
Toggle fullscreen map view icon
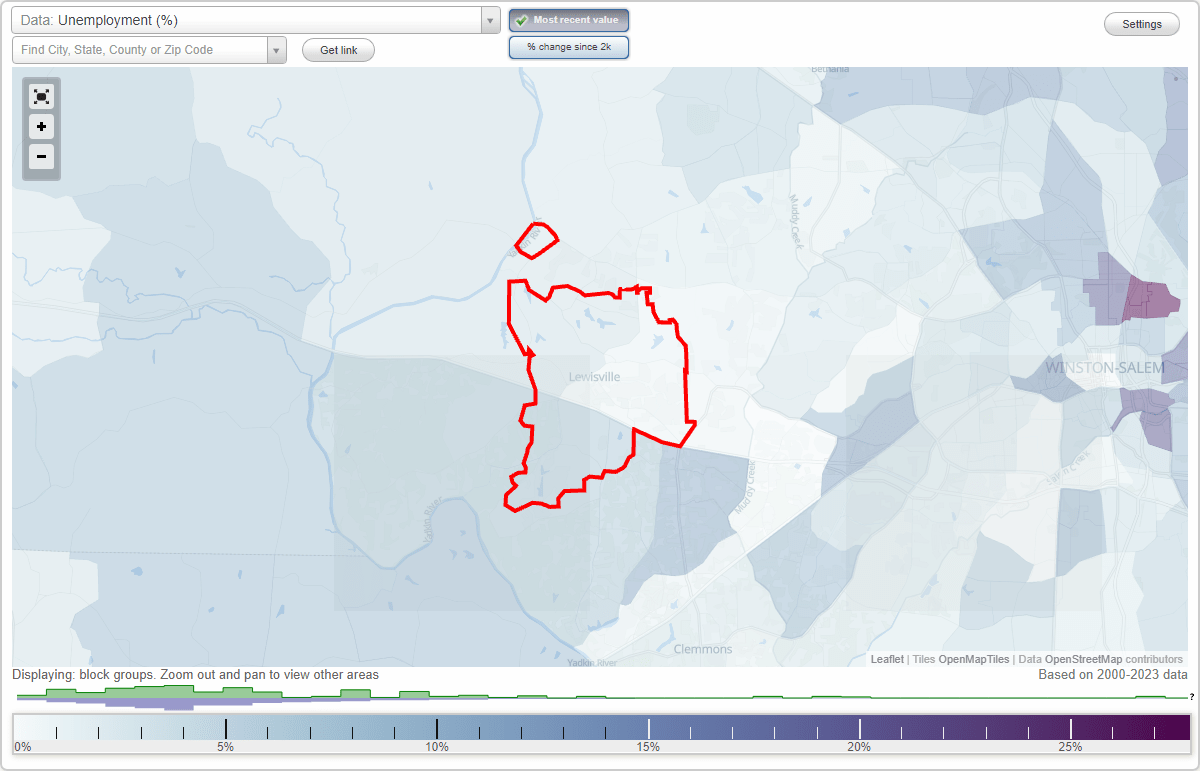pos(41,96)
